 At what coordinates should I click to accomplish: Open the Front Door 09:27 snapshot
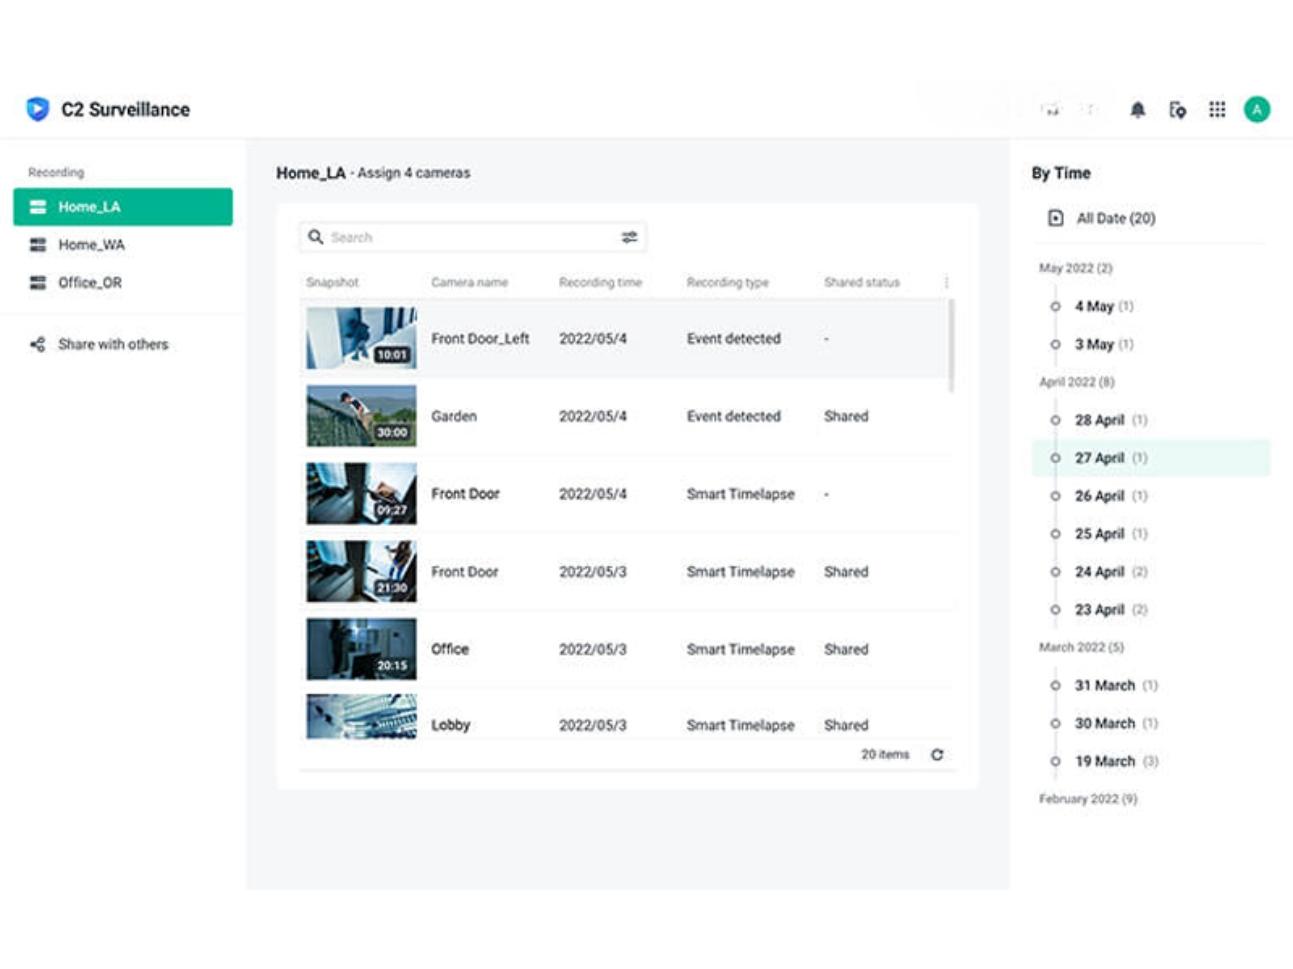point(361,494)
